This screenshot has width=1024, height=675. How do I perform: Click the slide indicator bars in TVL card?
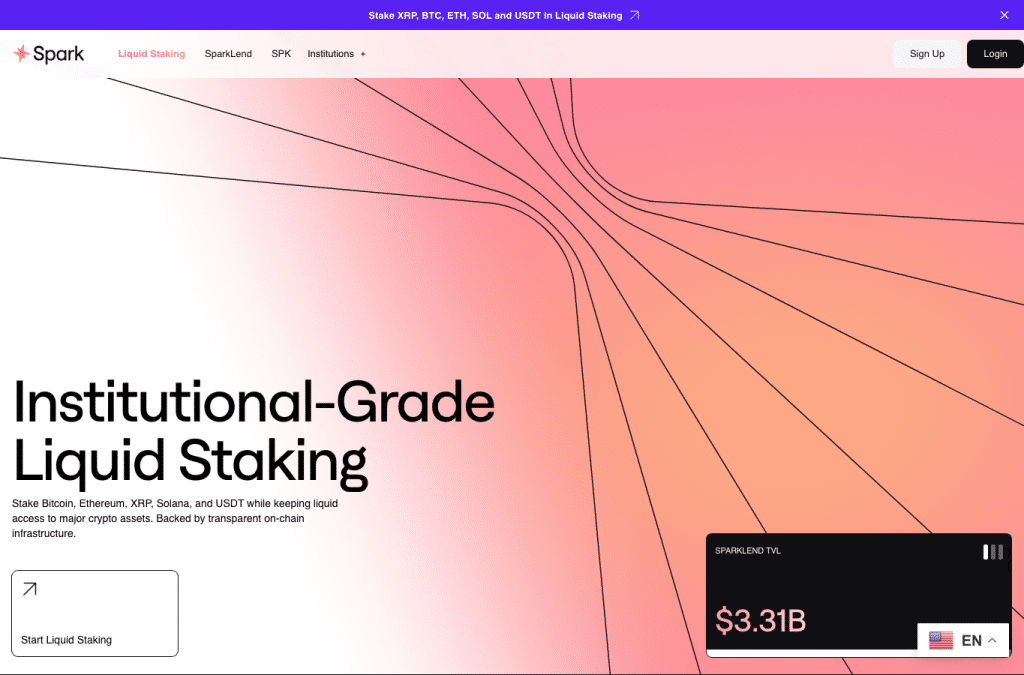coord(993,552)
